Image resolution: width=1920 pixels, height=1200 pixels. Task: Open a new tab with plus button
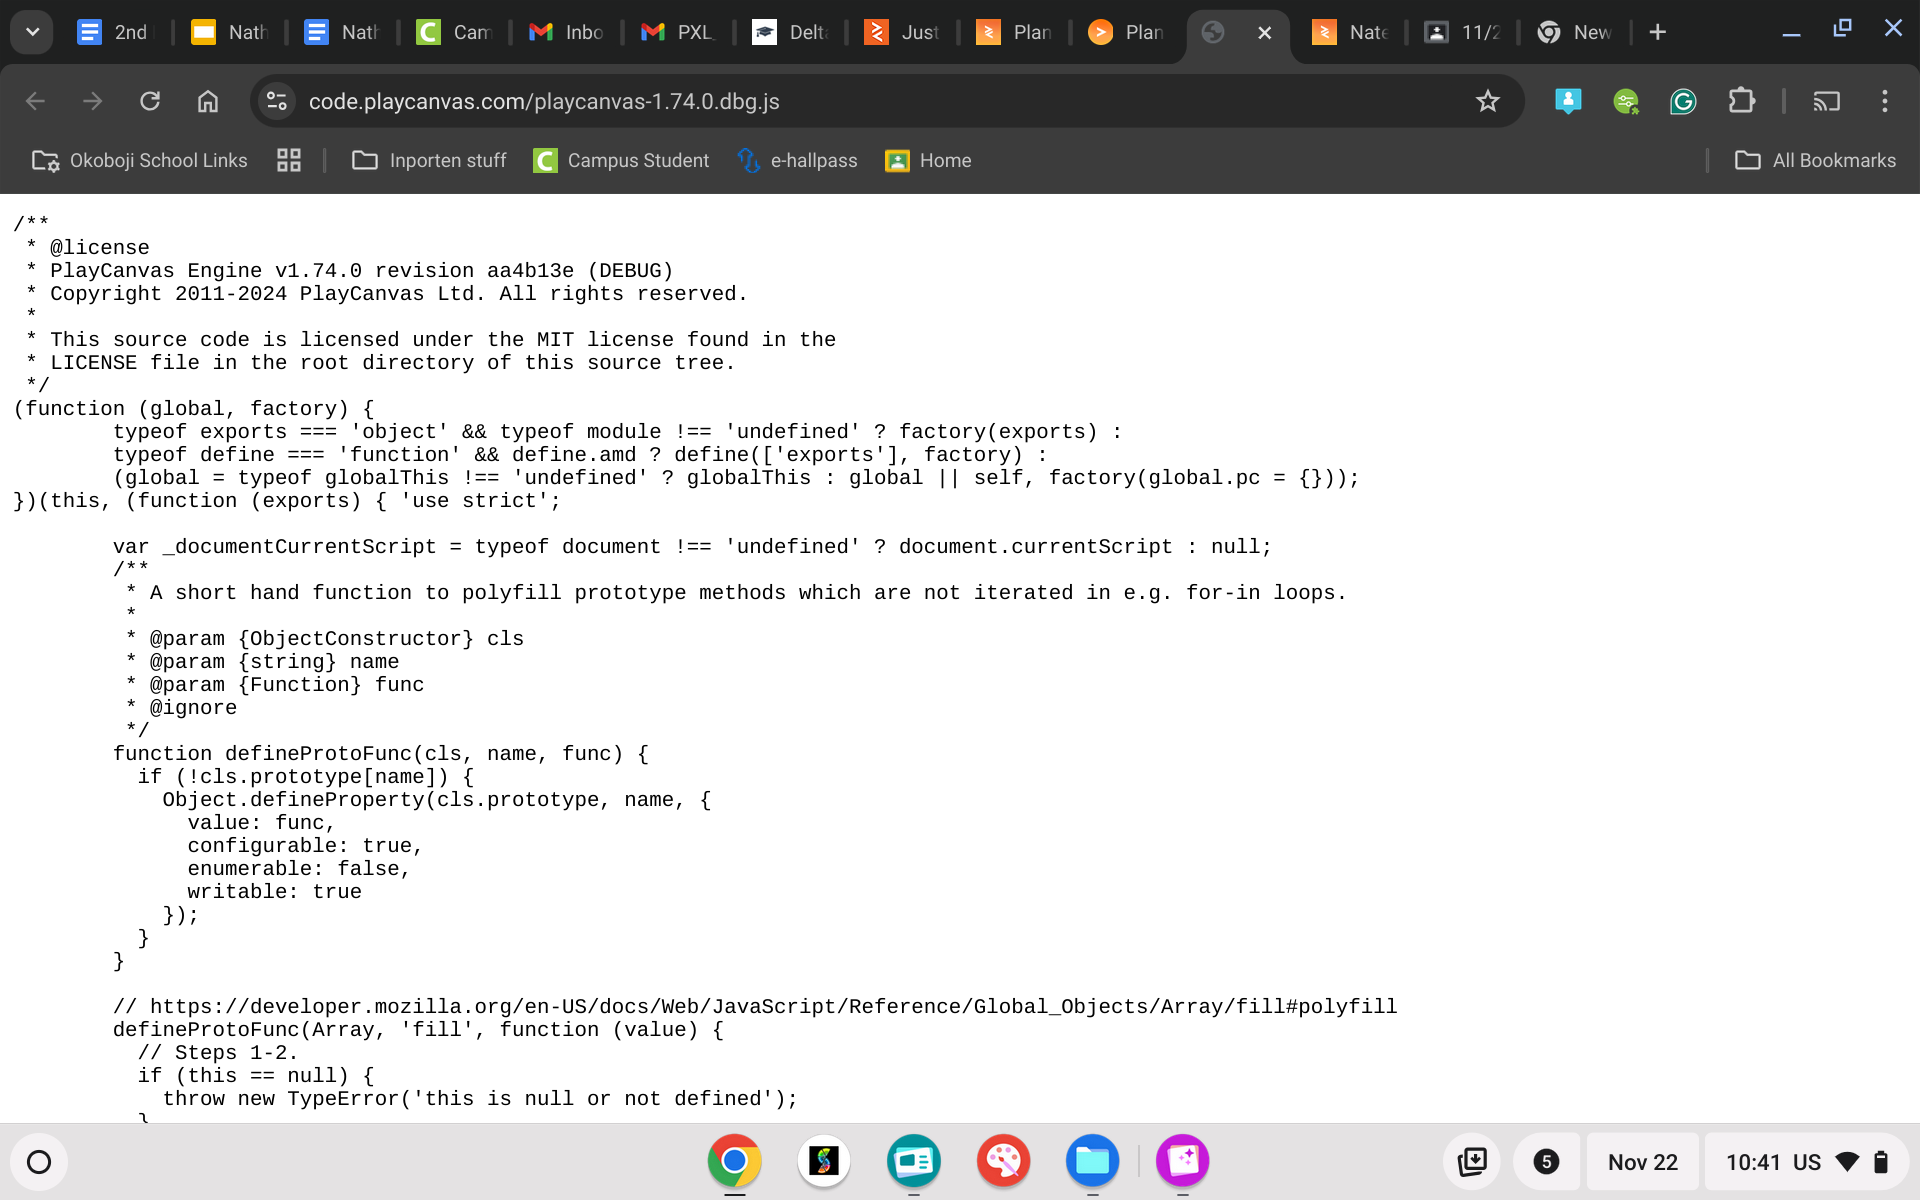point(1658,32)
